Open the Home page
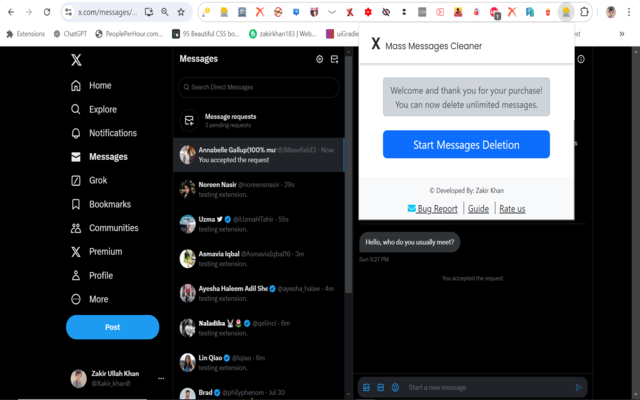This screenshot has width=640, height=400. [x=91, y=86]
